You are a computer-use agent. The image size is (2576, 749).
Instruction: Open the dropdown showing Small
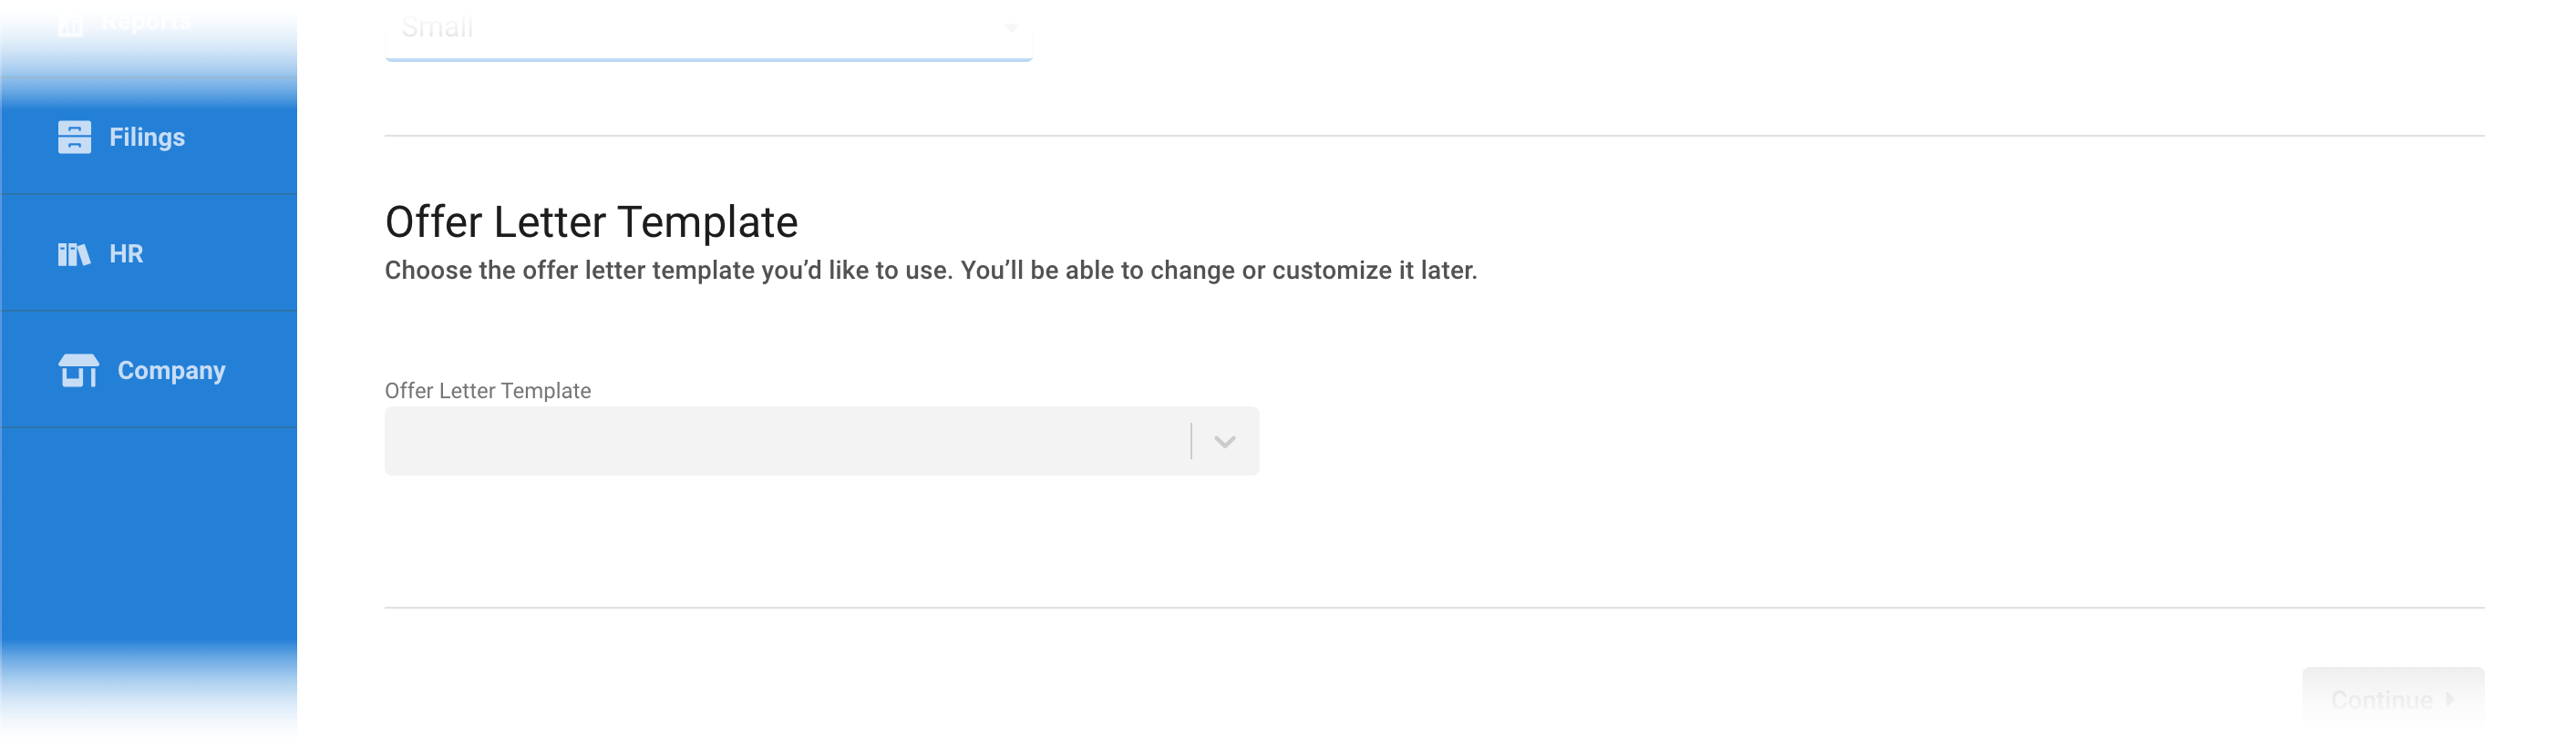pyautogui.click(x=708, y=28)
